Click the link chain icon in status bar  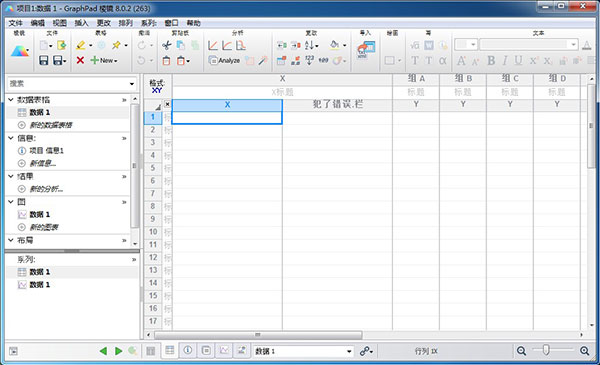[x=365, y=351]
